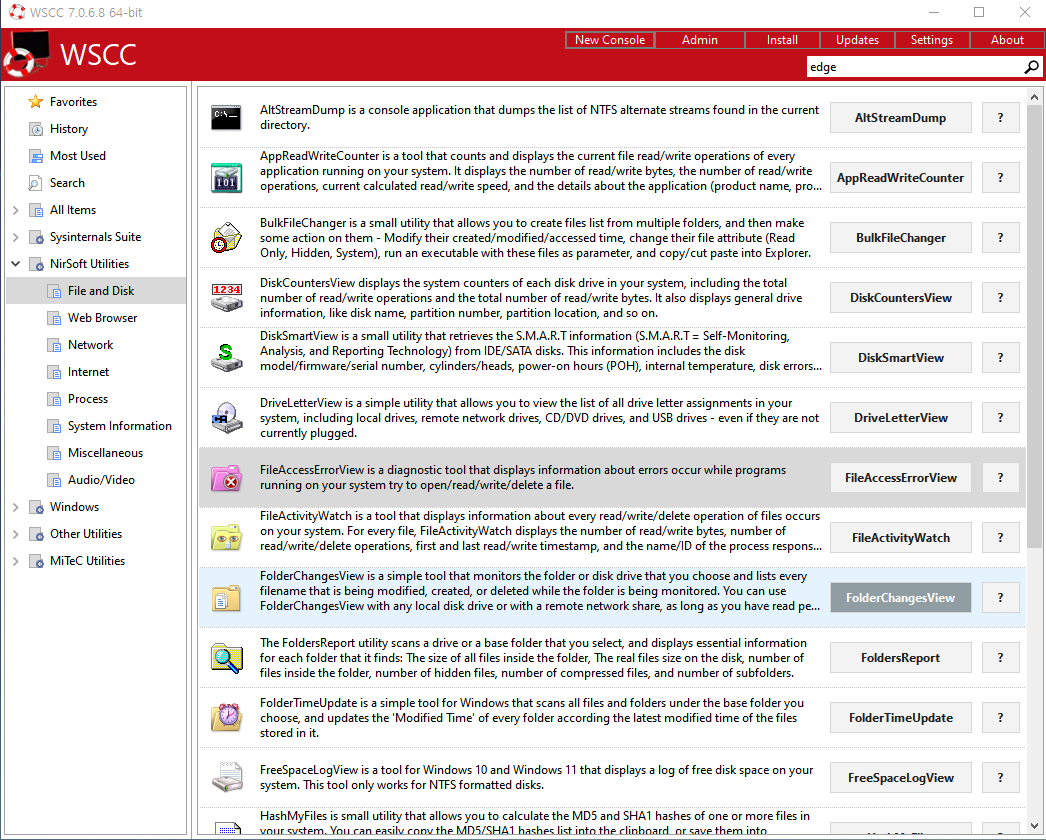Image resolution: width=1046 pixels, height=840 pixels.
Task: Select the Web Browser category
Action: click(x=102, y=318)
